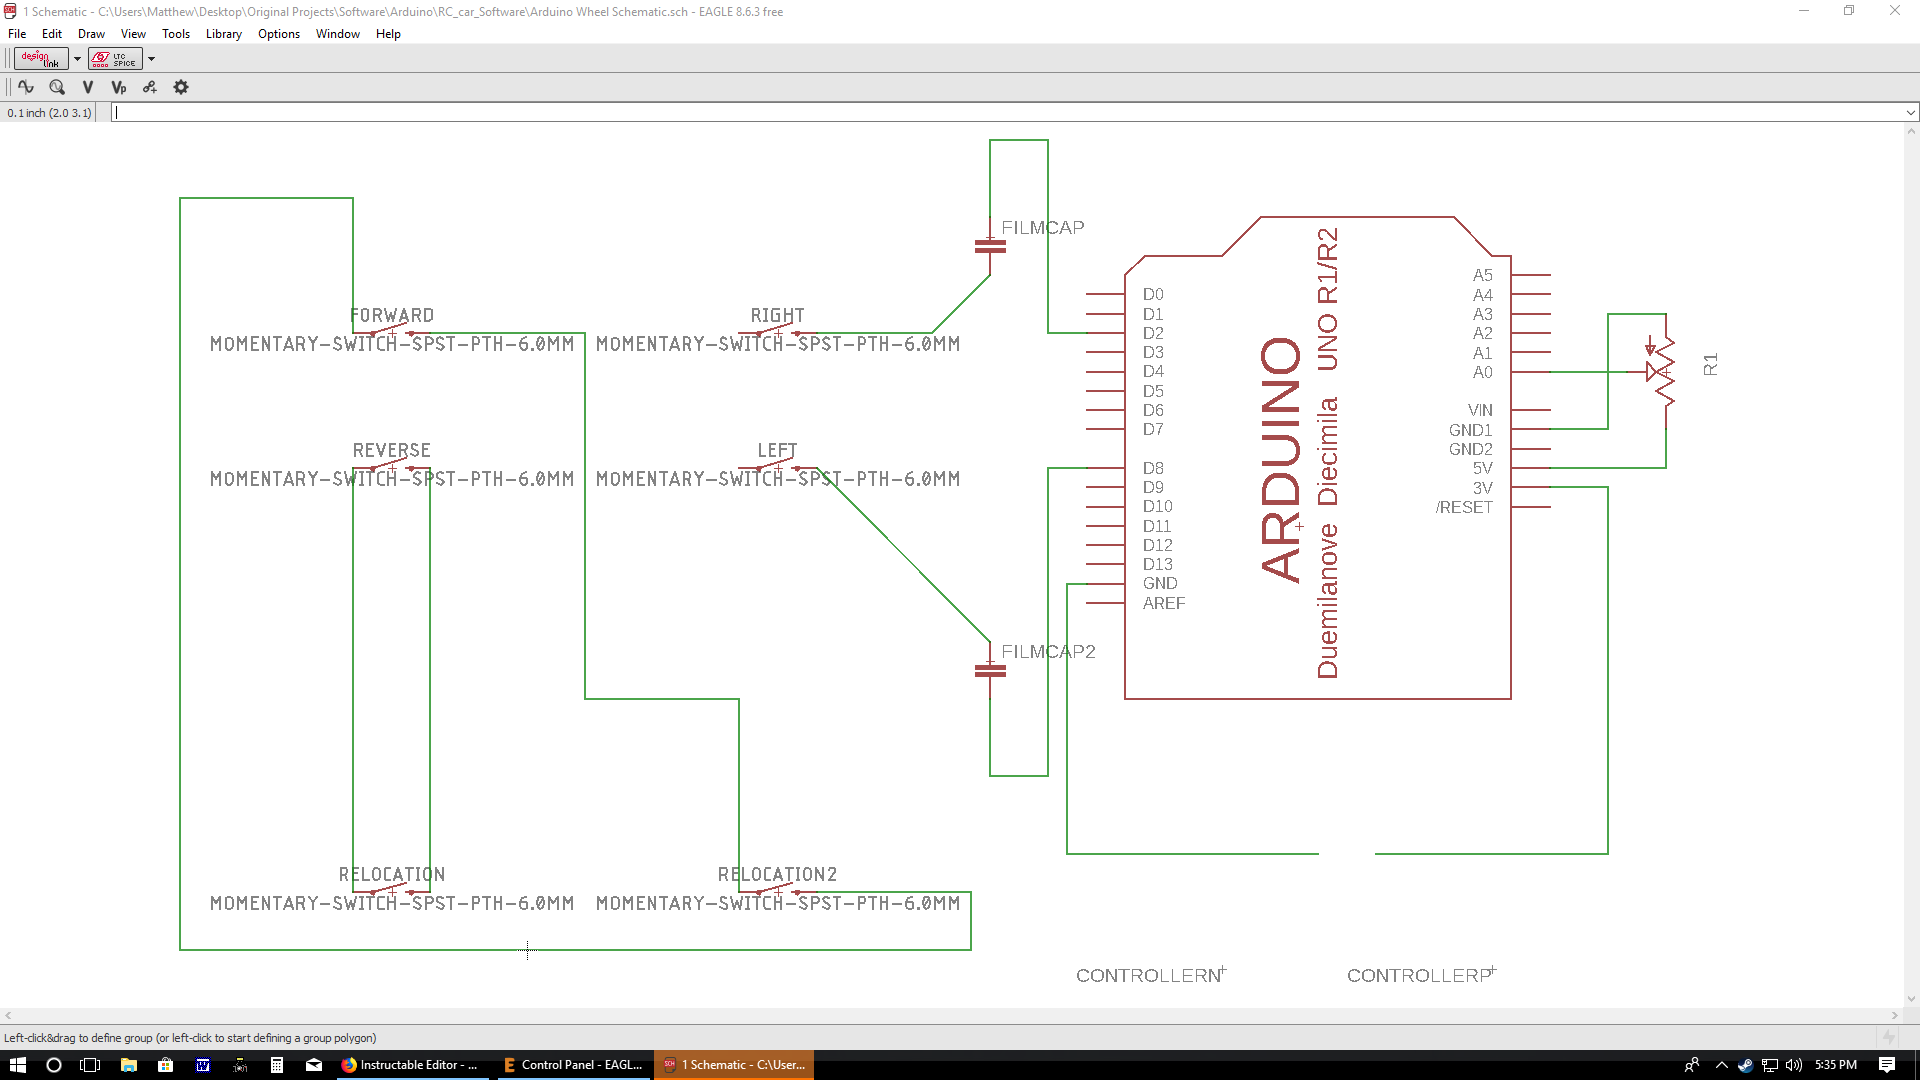Image resolution: width=1920 pixels, height=1080 pixels.
Task: Open Calculator from the taskbar
Action: tap(277, 1065)
